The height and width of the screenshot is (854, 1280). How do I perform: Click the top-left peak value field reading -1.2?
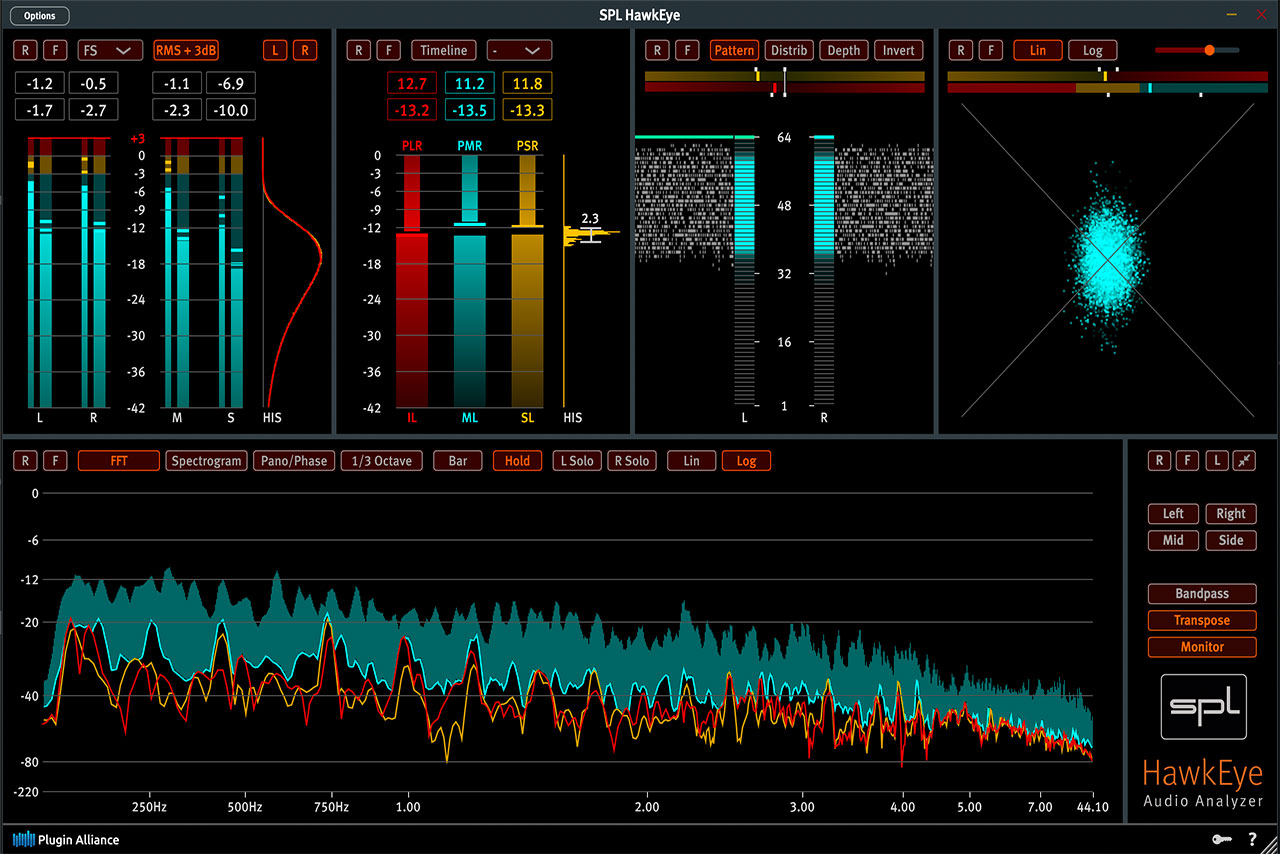tap(40, 83)
